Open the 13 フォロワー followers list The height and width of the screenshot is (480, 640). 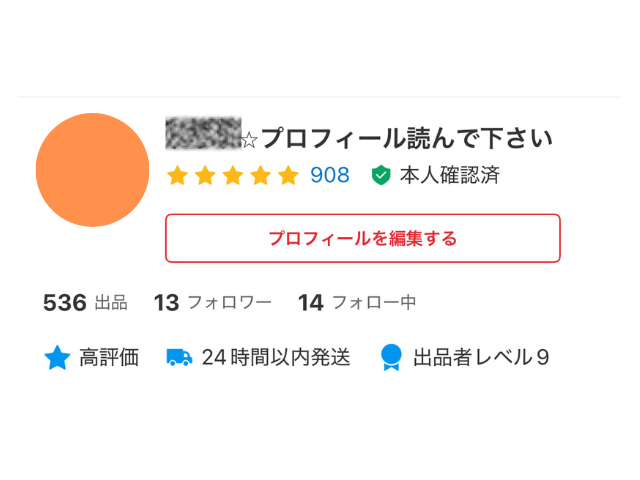pos(212,302)
